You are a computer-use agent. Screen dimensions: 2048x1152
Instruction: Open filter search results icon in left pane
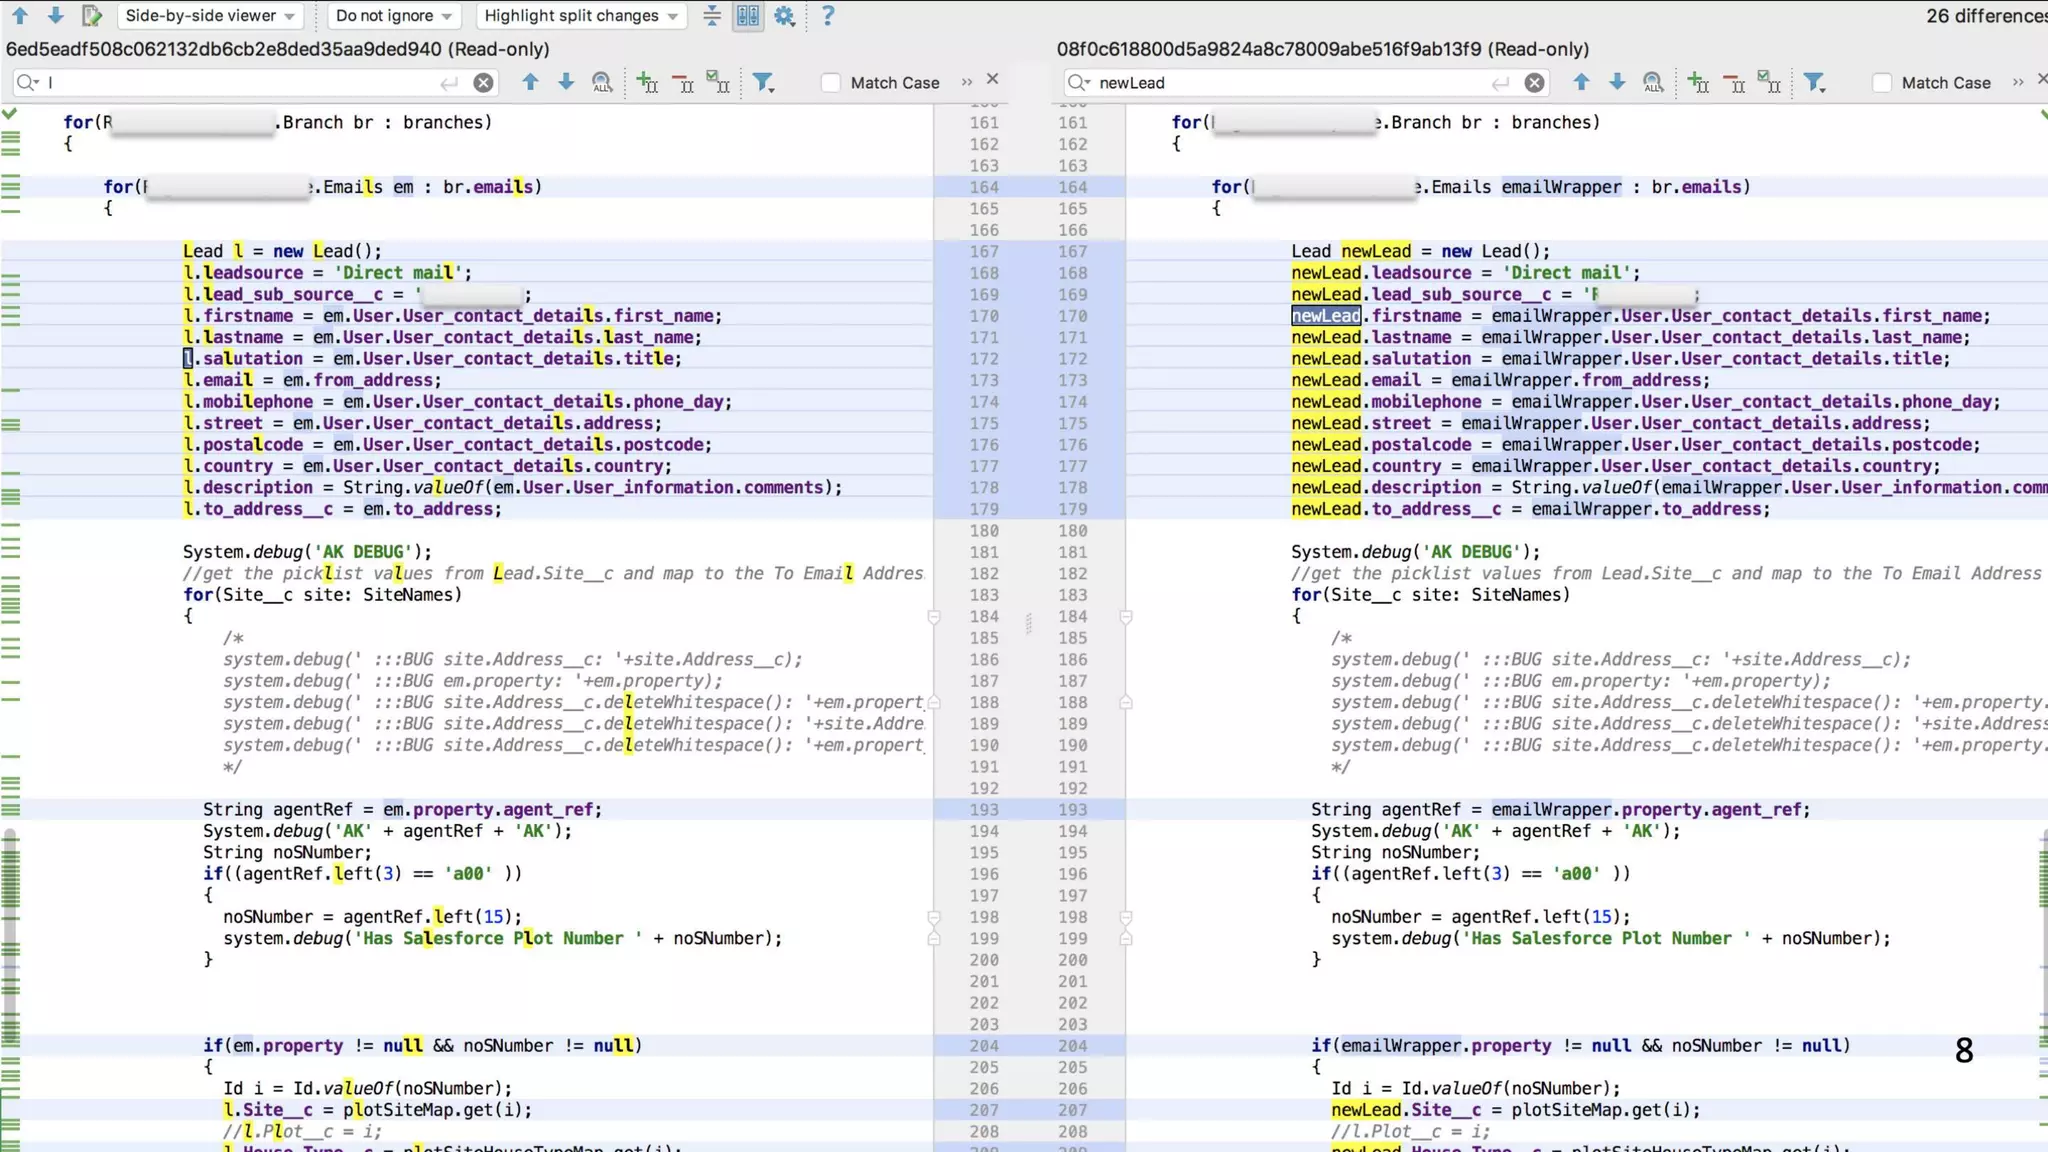pyautogui.click(x=764, y=82)
